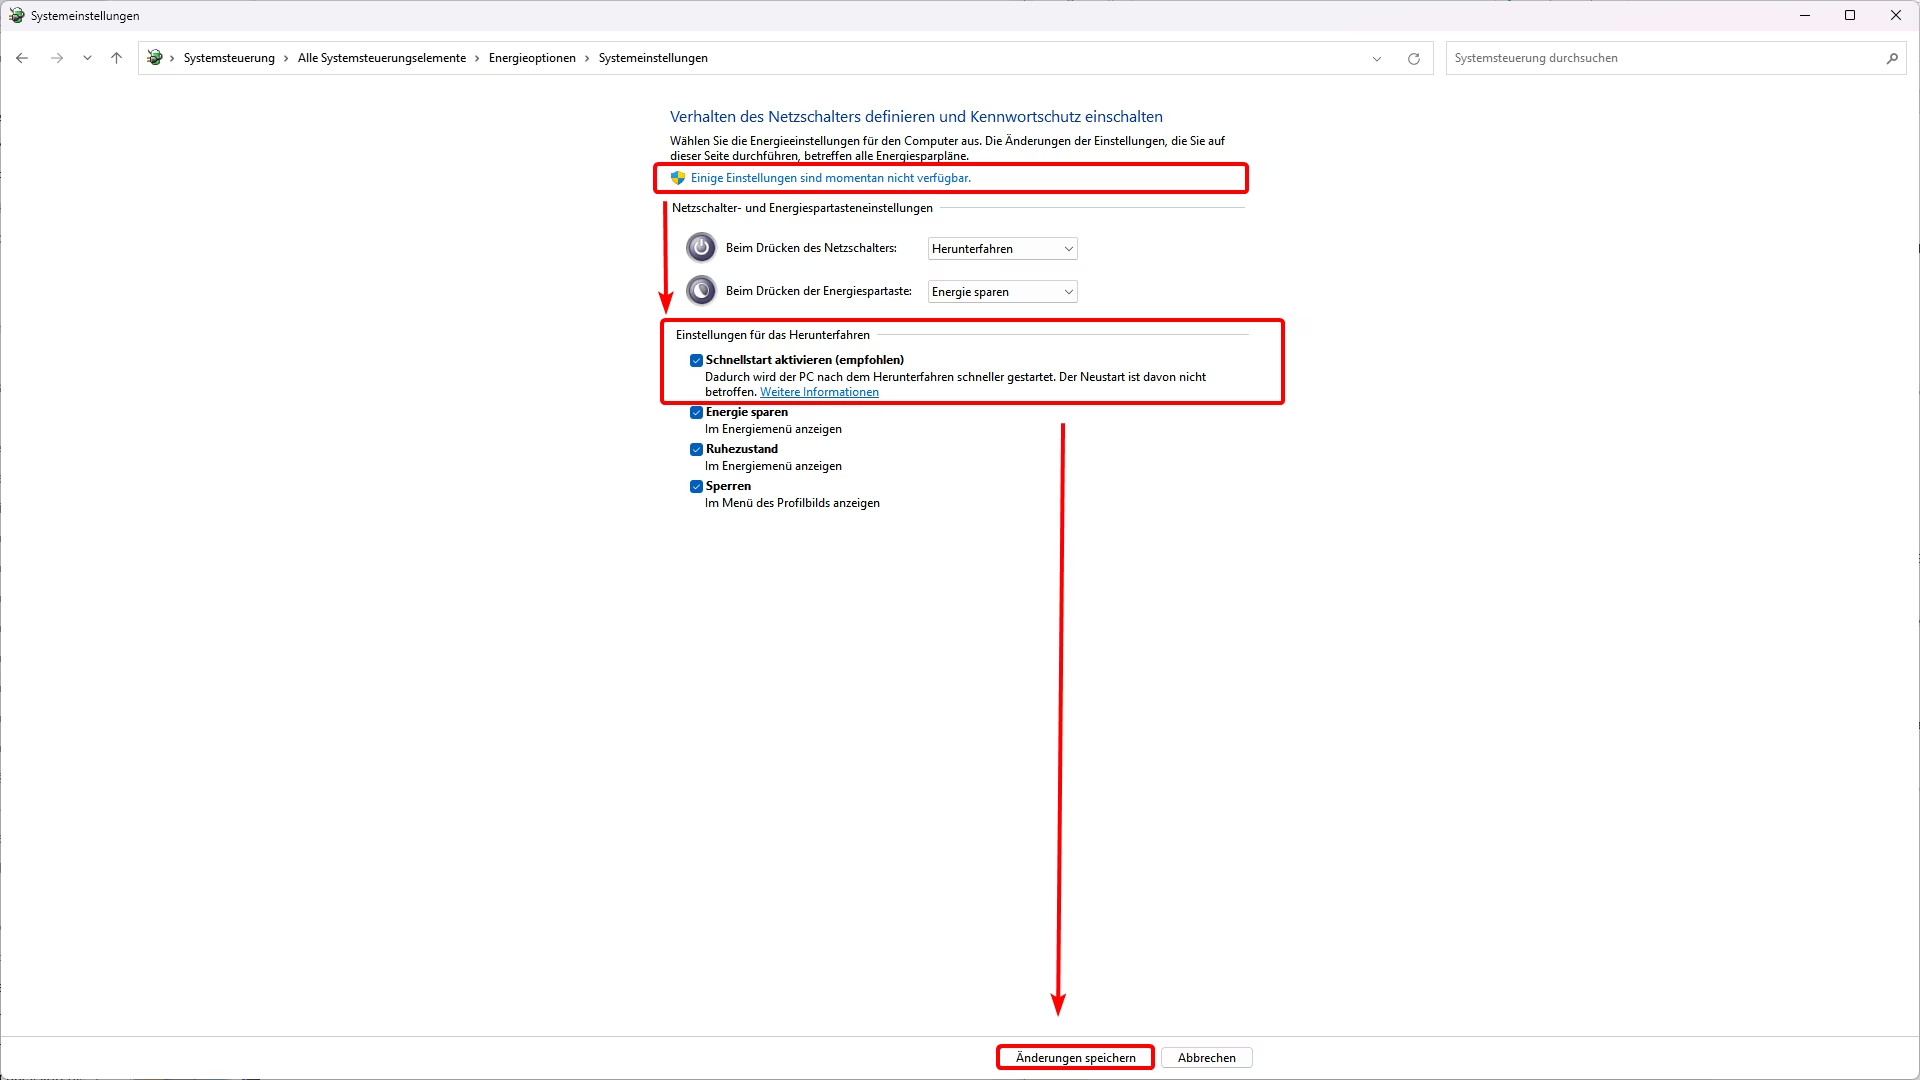Click the refresh address bar icon
The height and width of the screenshot is (1080, 1920).
tap(1413, 58)
